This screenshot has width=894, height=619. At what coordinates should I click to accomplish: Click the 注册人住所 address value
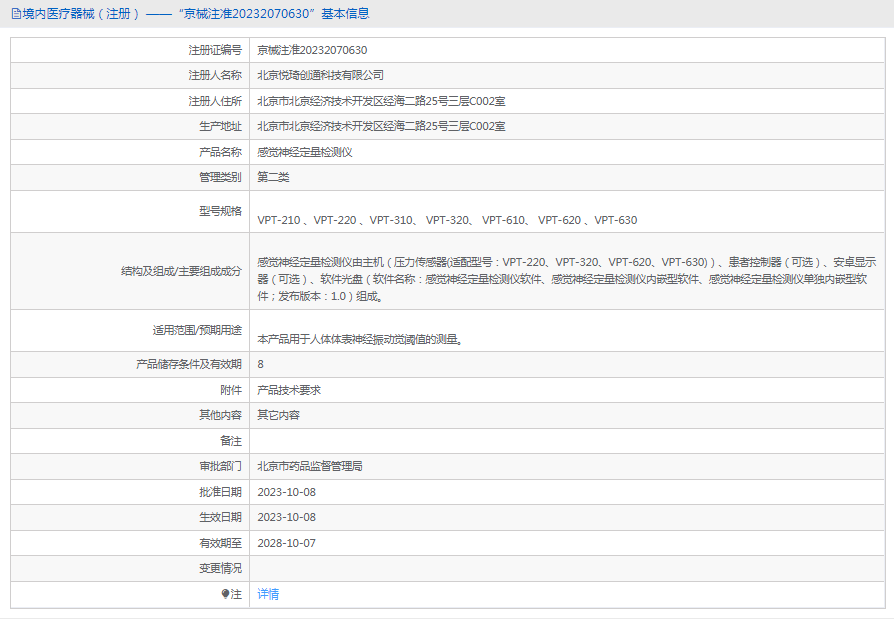381,101
